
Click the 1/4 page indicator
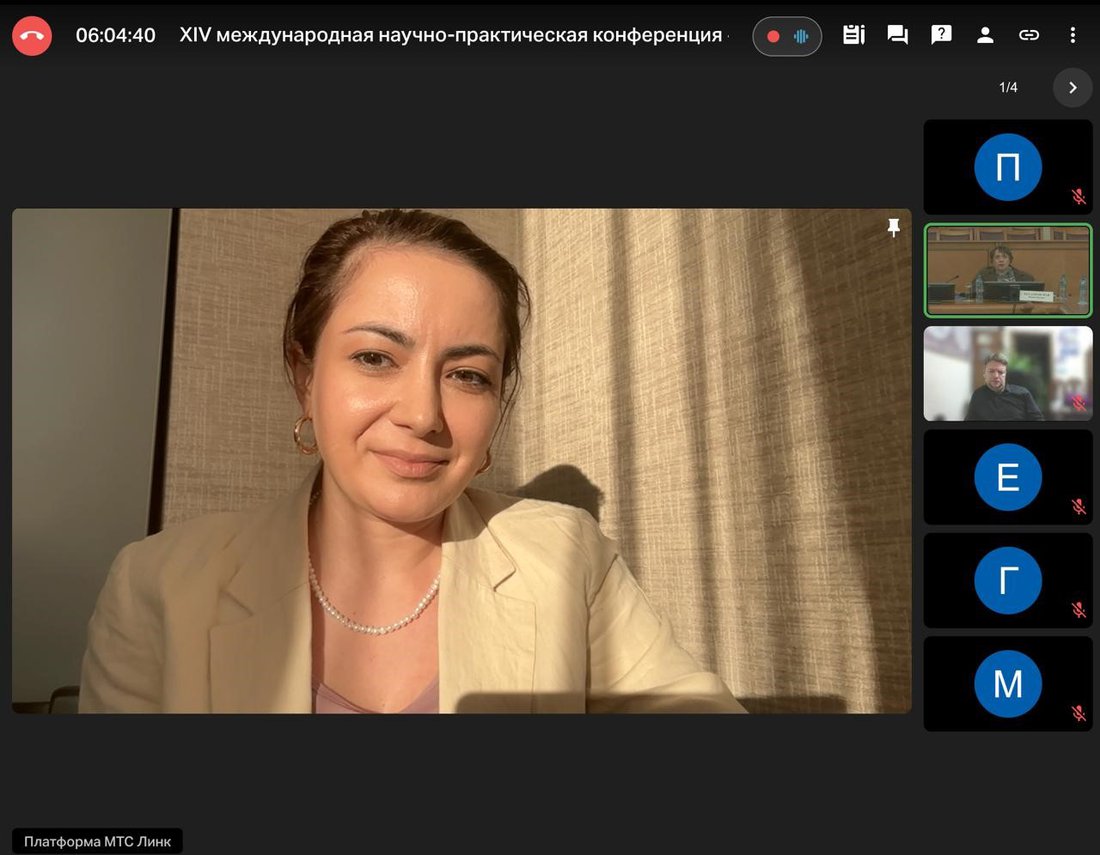coord(1008,88)
